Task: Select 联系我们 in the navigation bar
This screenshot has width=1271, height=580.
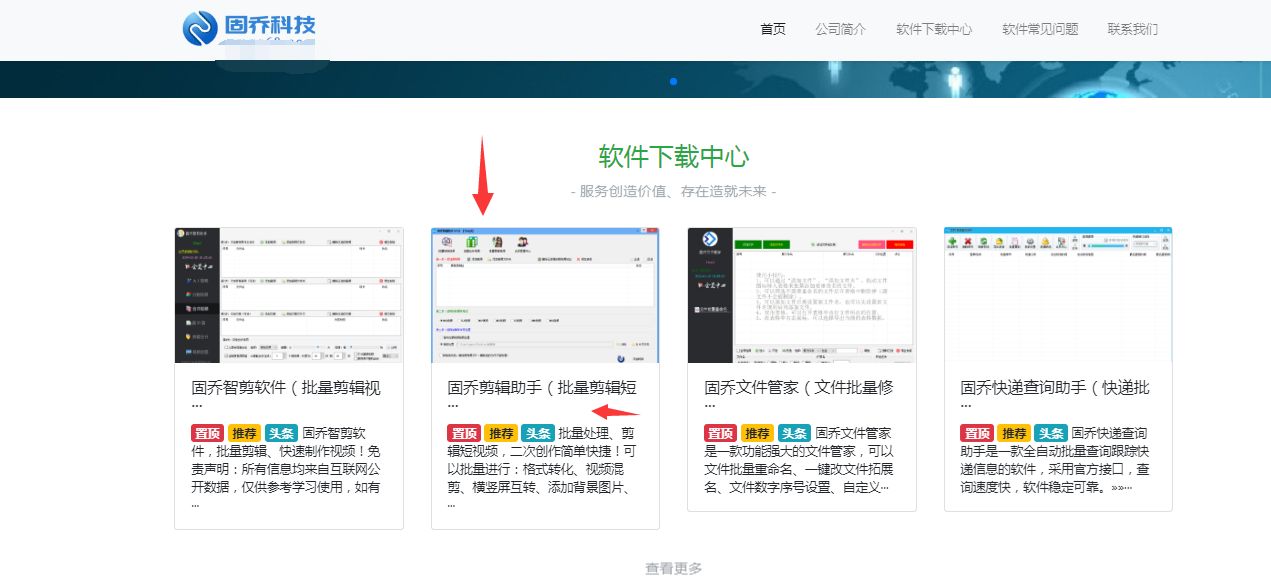Action: pos(1133,29)
